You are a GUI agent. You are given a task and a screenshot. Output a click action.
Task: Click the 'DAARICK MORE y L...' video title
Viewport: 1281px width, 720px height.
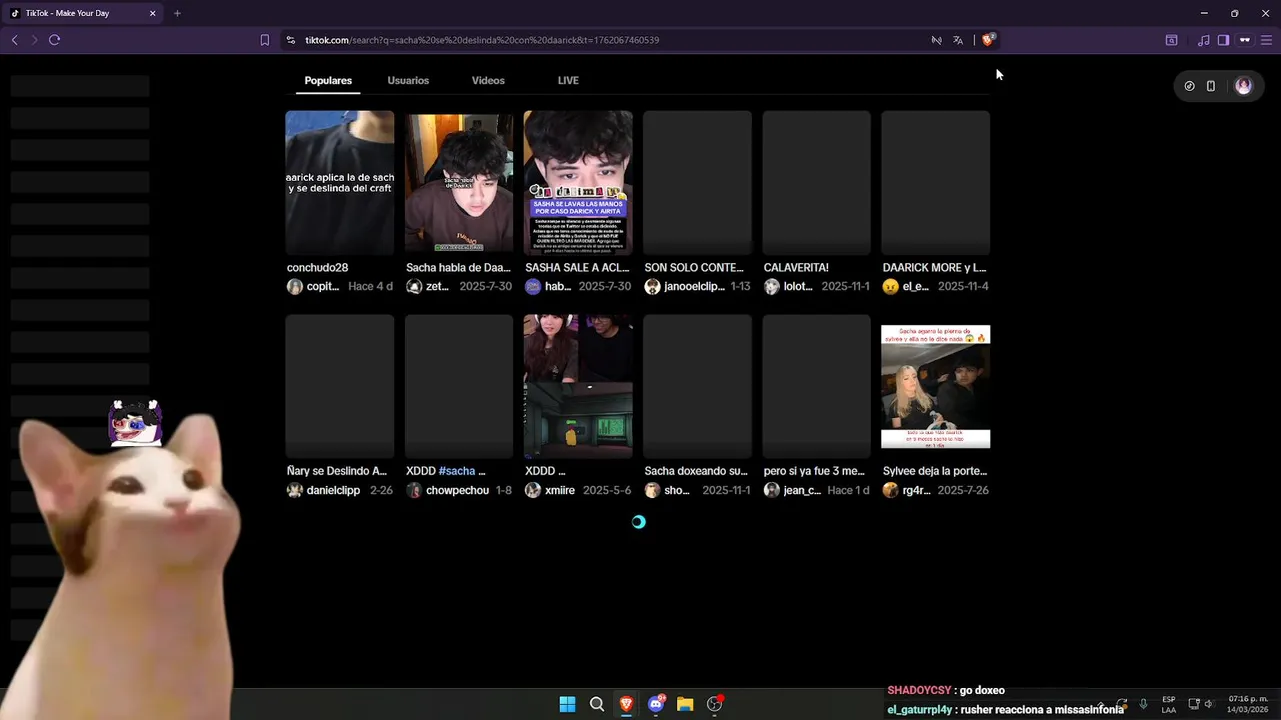934,268
